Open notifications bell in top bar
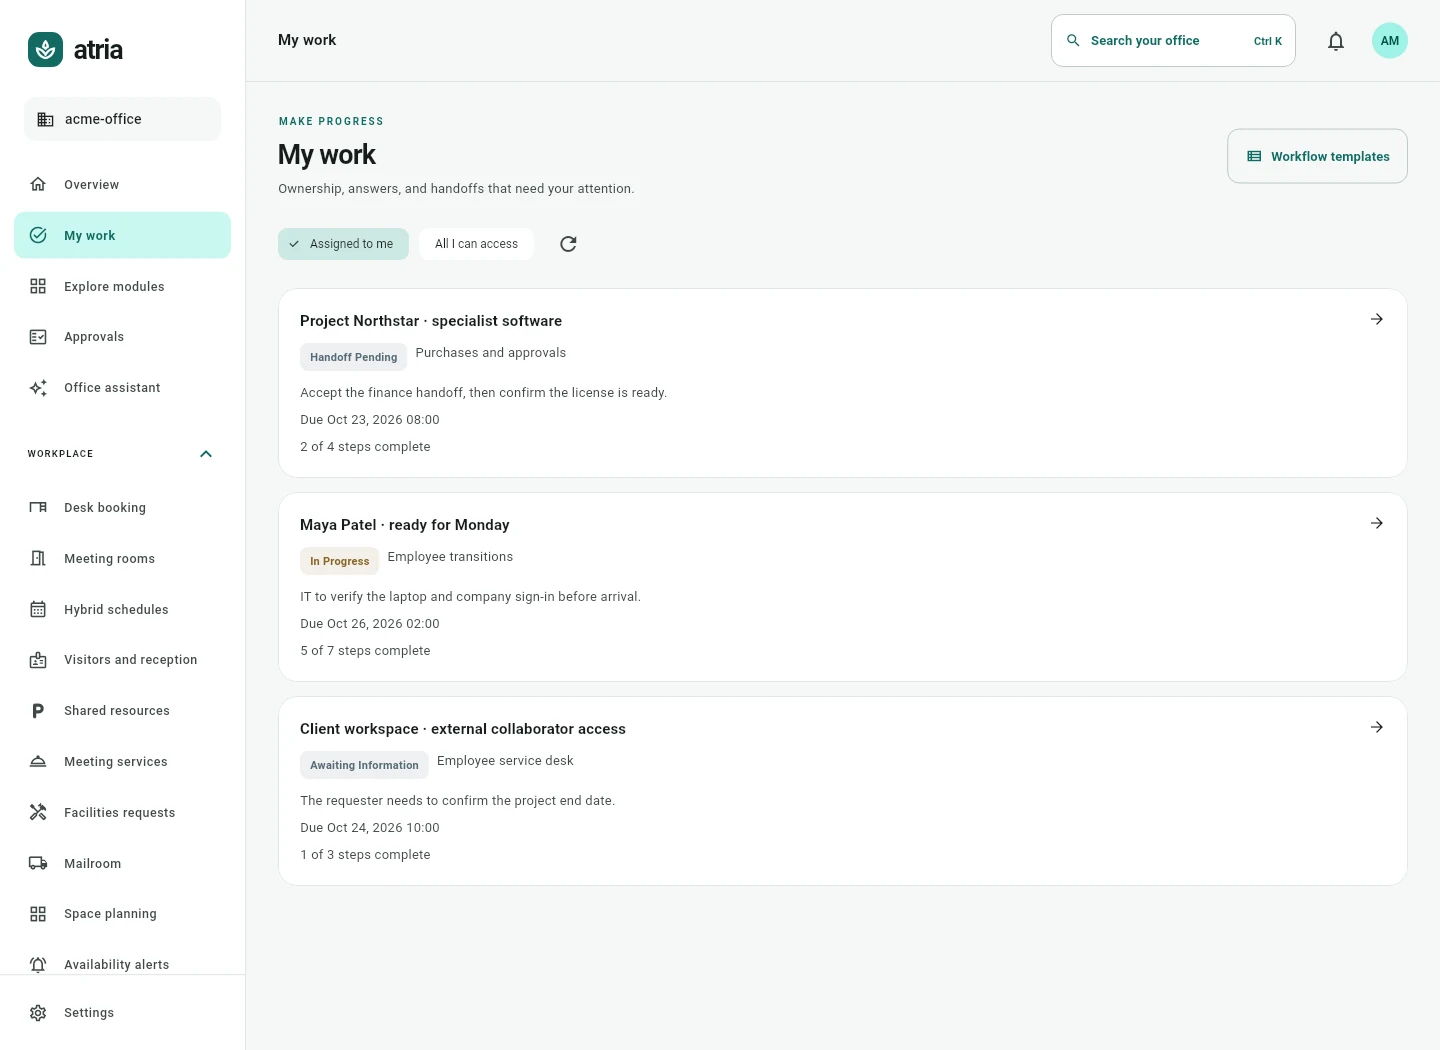 [1336, 41]
